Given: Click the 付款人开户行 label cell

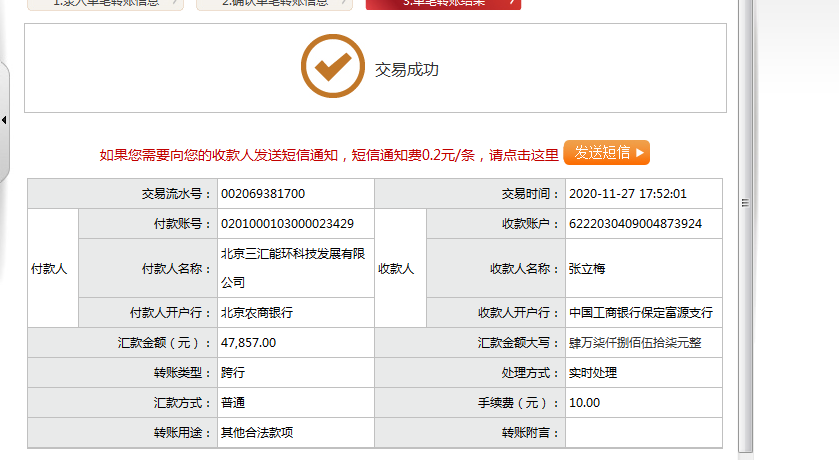Looking at the screenshot, I should click(148, 312).
